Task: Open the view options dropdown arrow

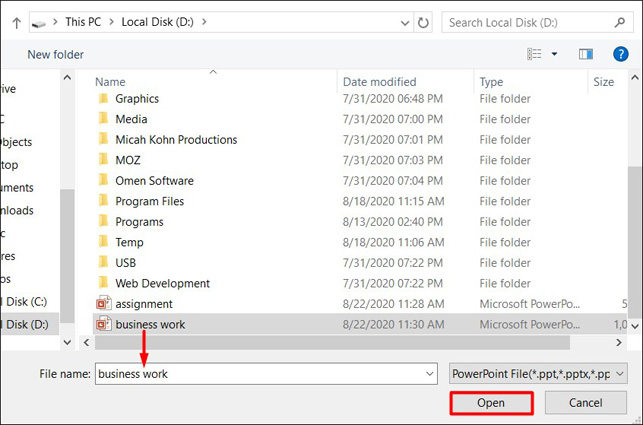Action: click(554, 54)
